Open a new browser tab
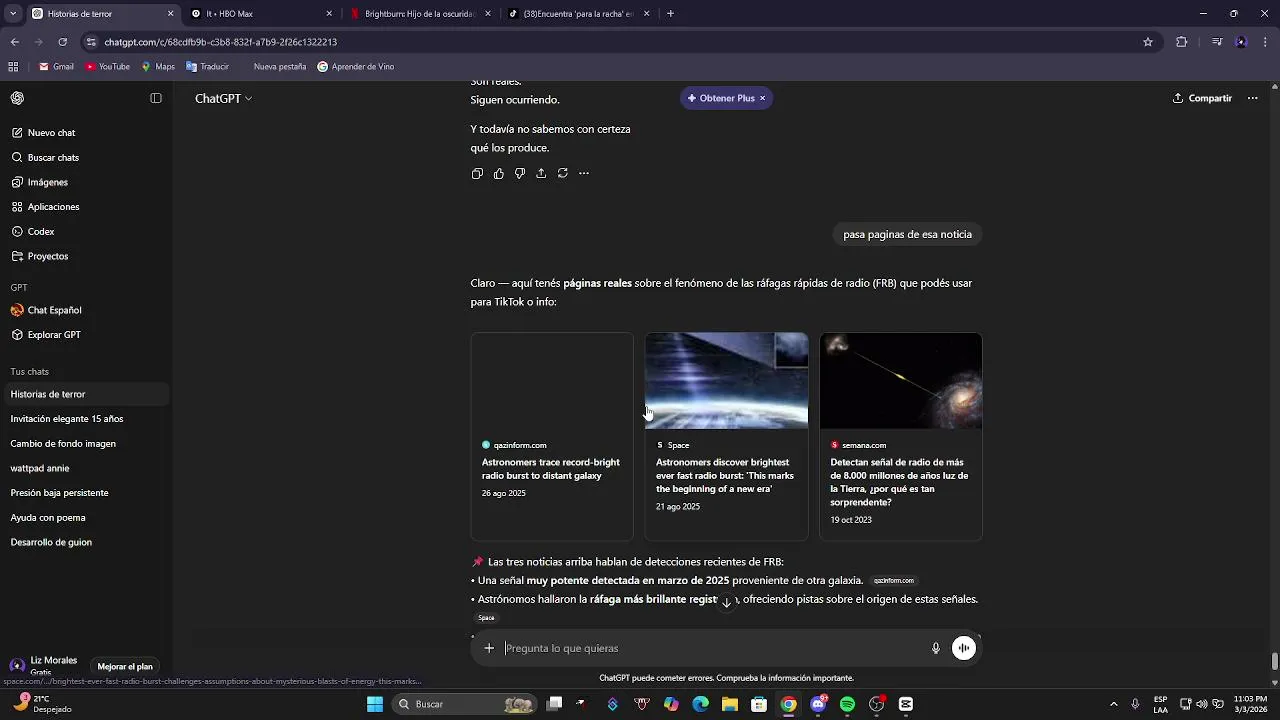 (670, 14)
